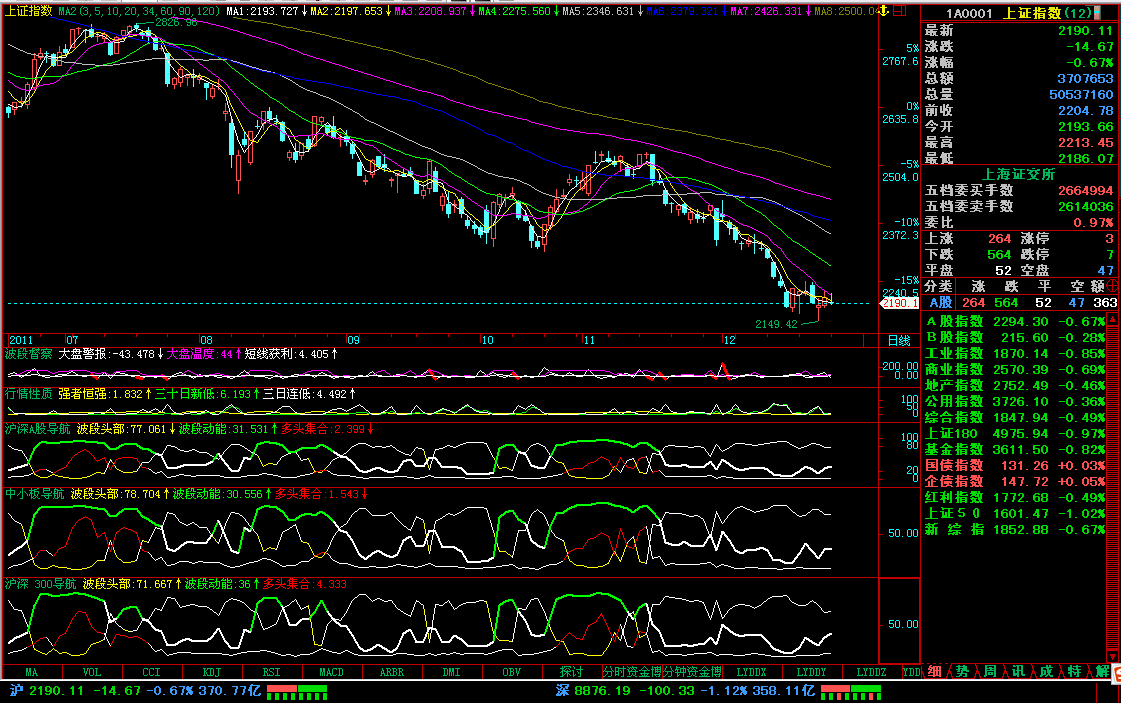Select the 国债指数 row
1121x703 pixels.
coord(1015,466)
